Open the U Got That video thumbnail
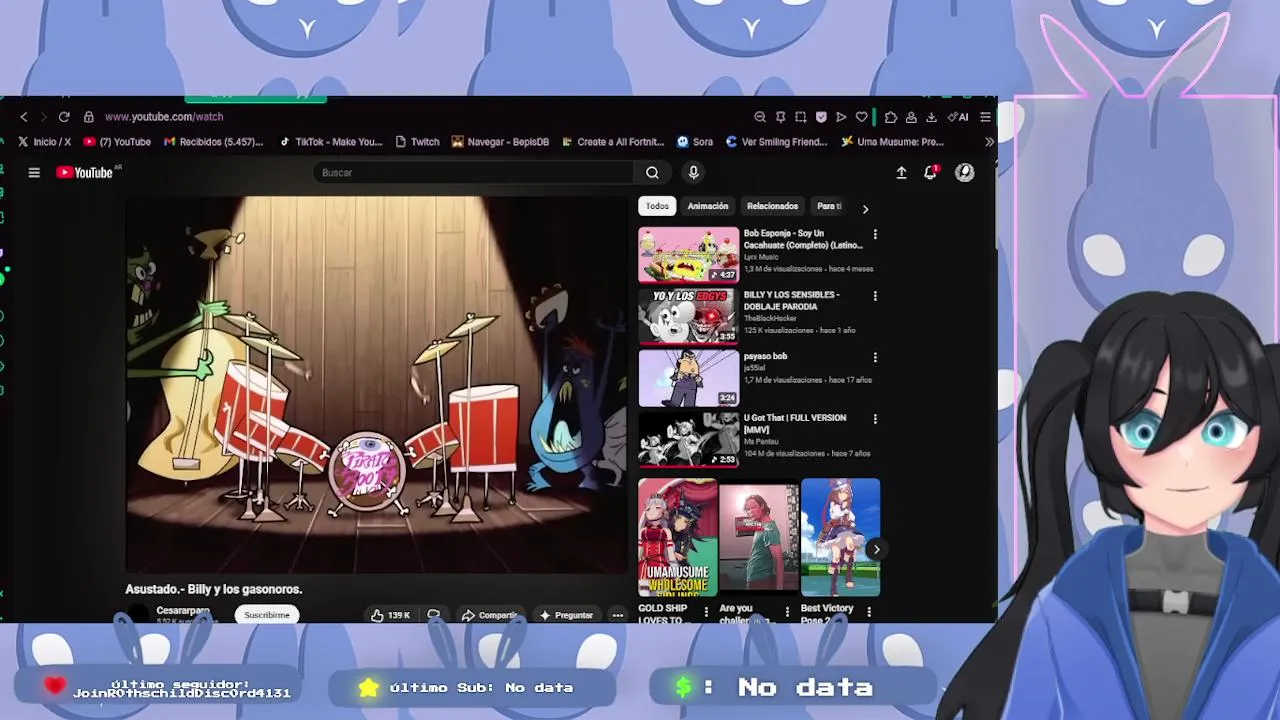The width and height of the screenshot is (1280, 720). click(x=689, y=440)
